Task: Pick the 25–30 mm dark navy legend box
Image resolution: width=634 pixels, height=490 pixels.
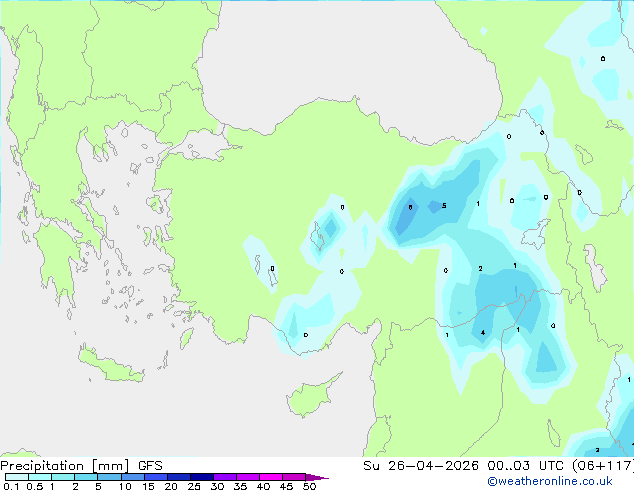Action: (x=201, y=477)
